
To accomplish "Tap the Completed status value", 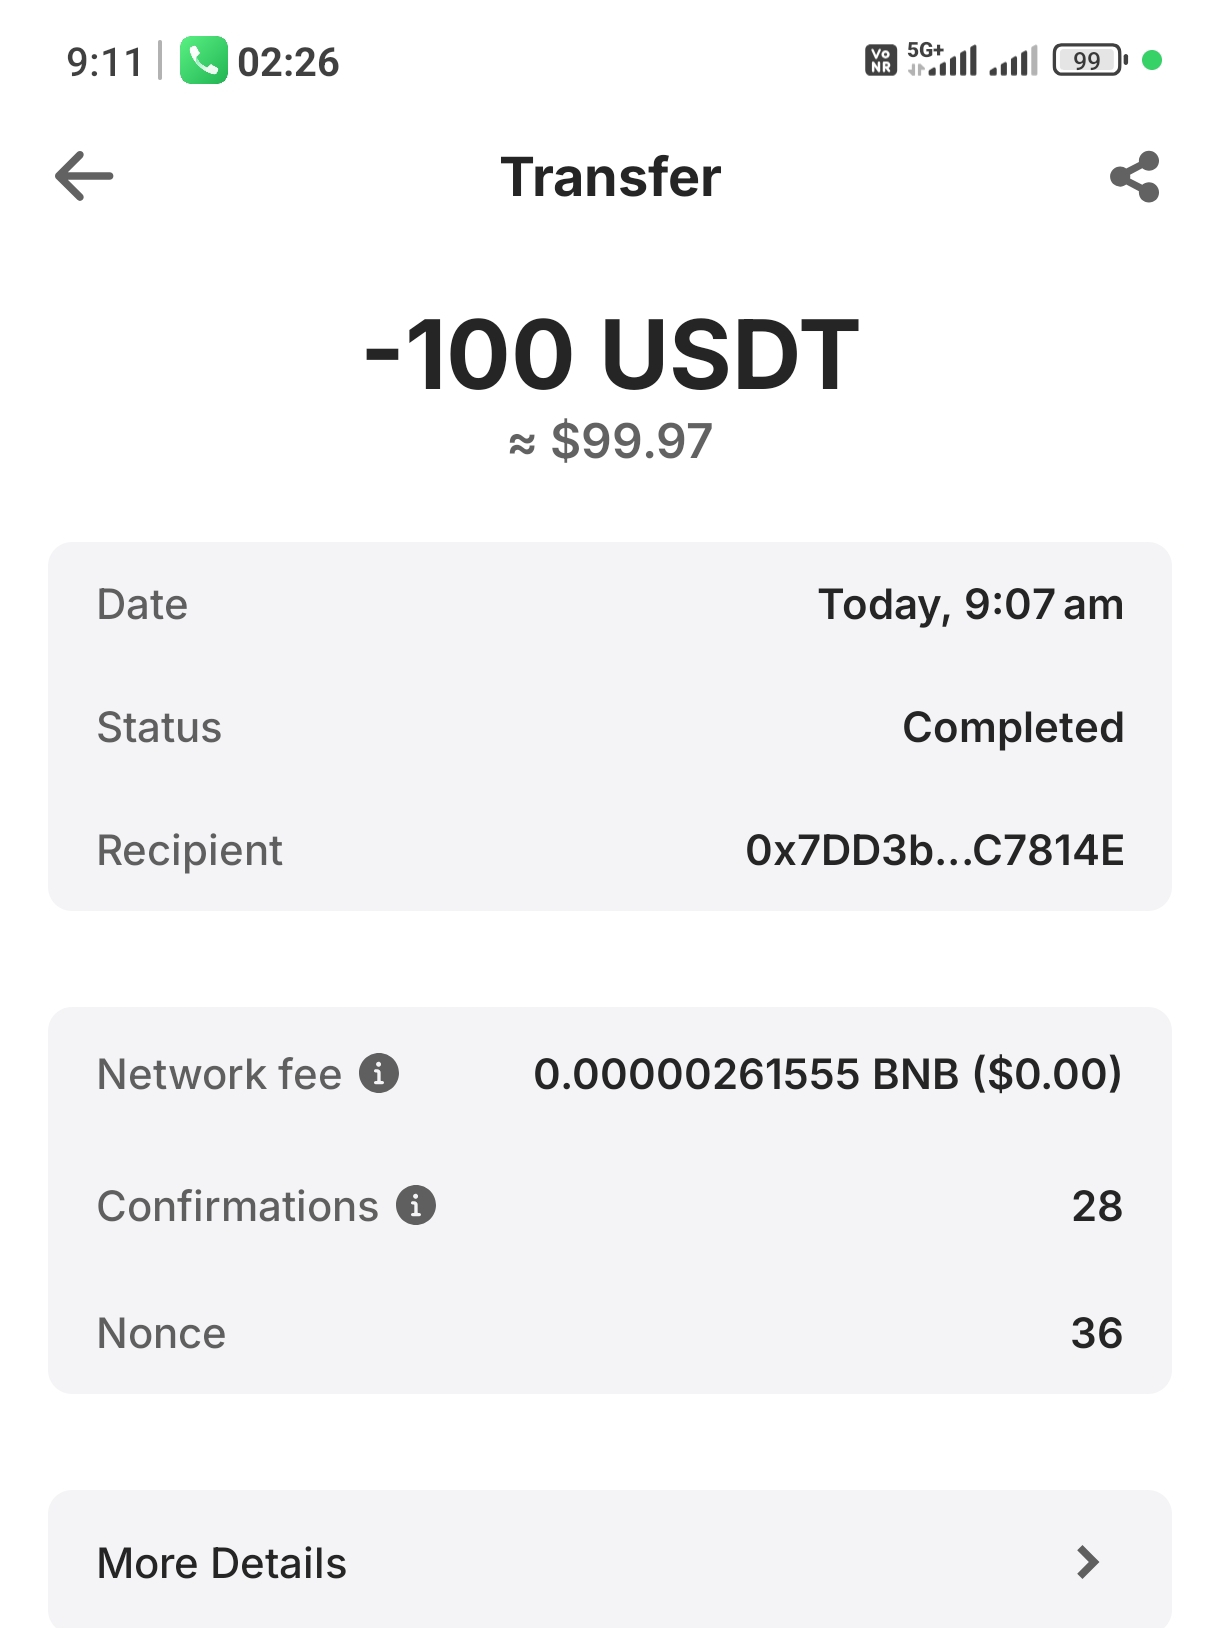I will (1012, 727).
